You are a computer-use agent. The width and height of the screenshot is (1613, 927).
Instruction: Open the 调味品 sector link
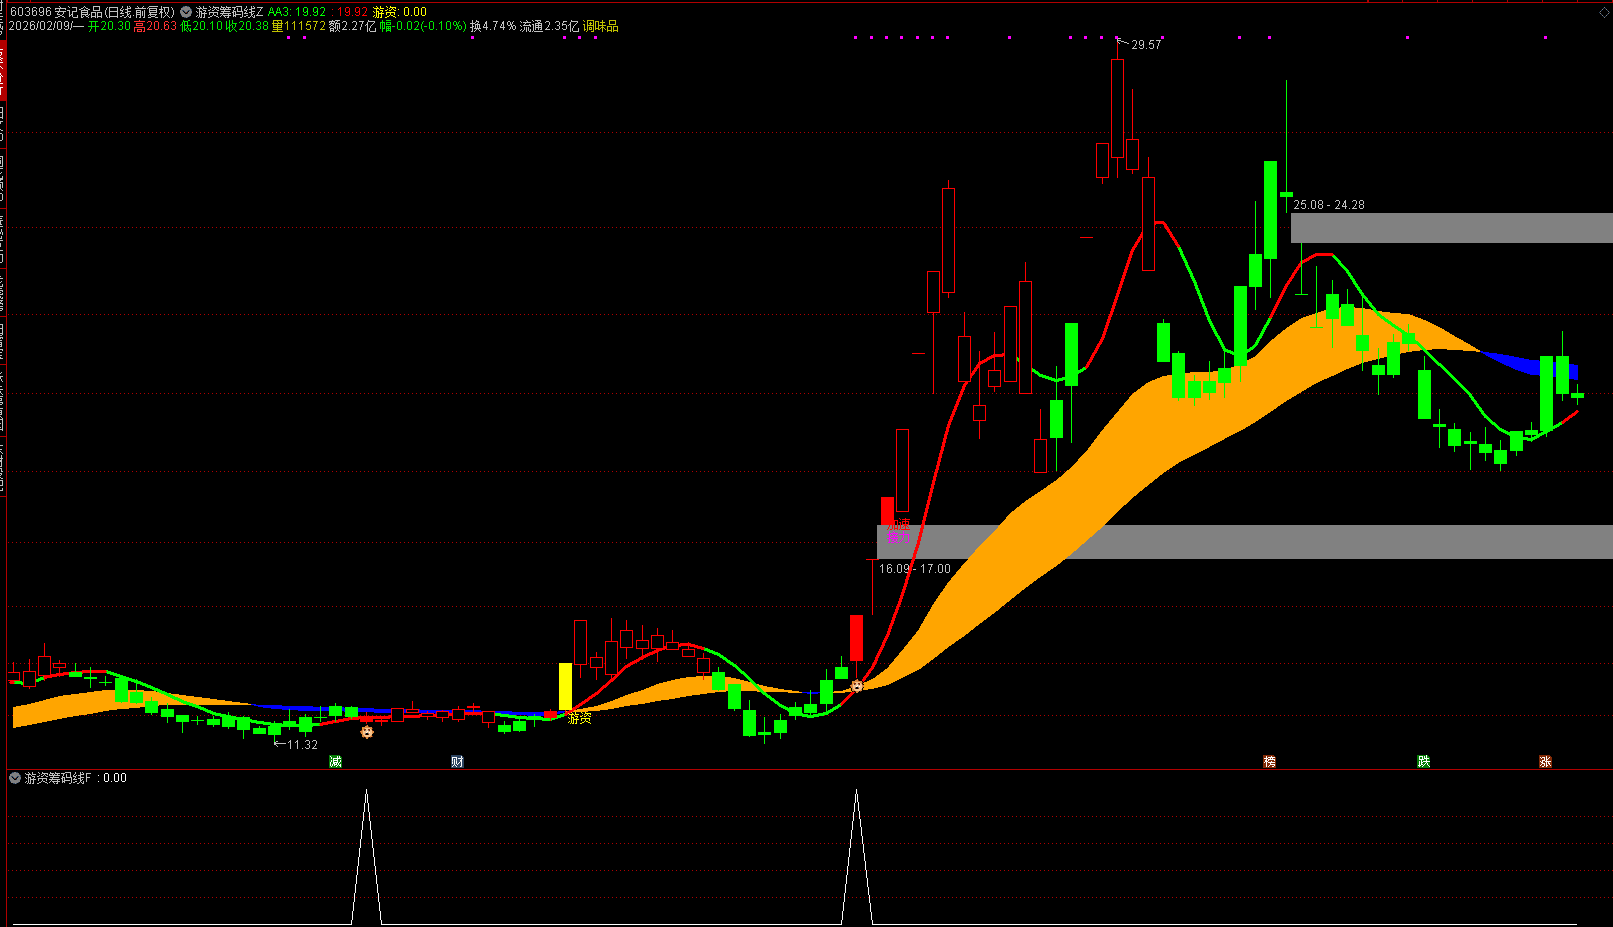[x=600, y=26]
